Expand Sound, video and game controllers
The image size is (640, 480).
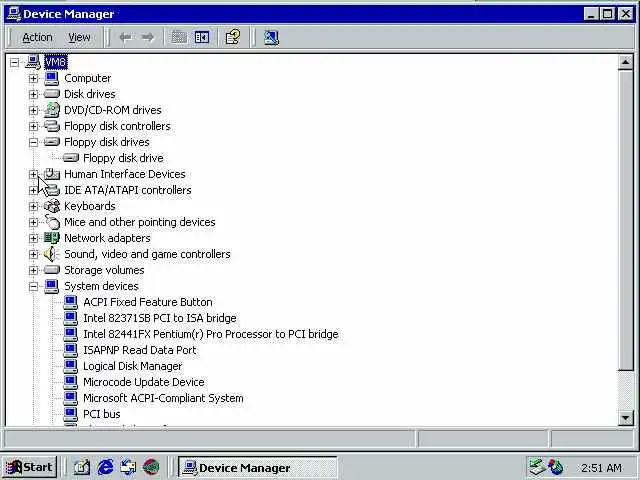pos(33,254)
